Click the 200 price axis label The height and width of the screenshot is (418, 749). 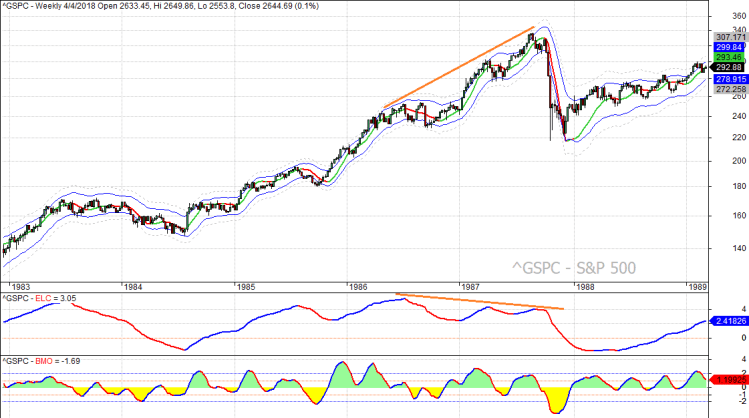[738, 161]
